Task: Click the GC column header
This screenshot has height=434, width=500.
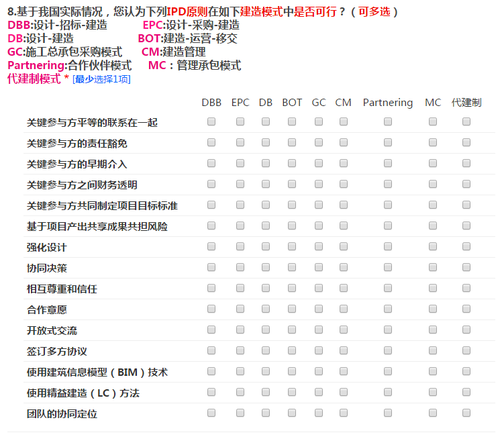Action: (319, 102)
